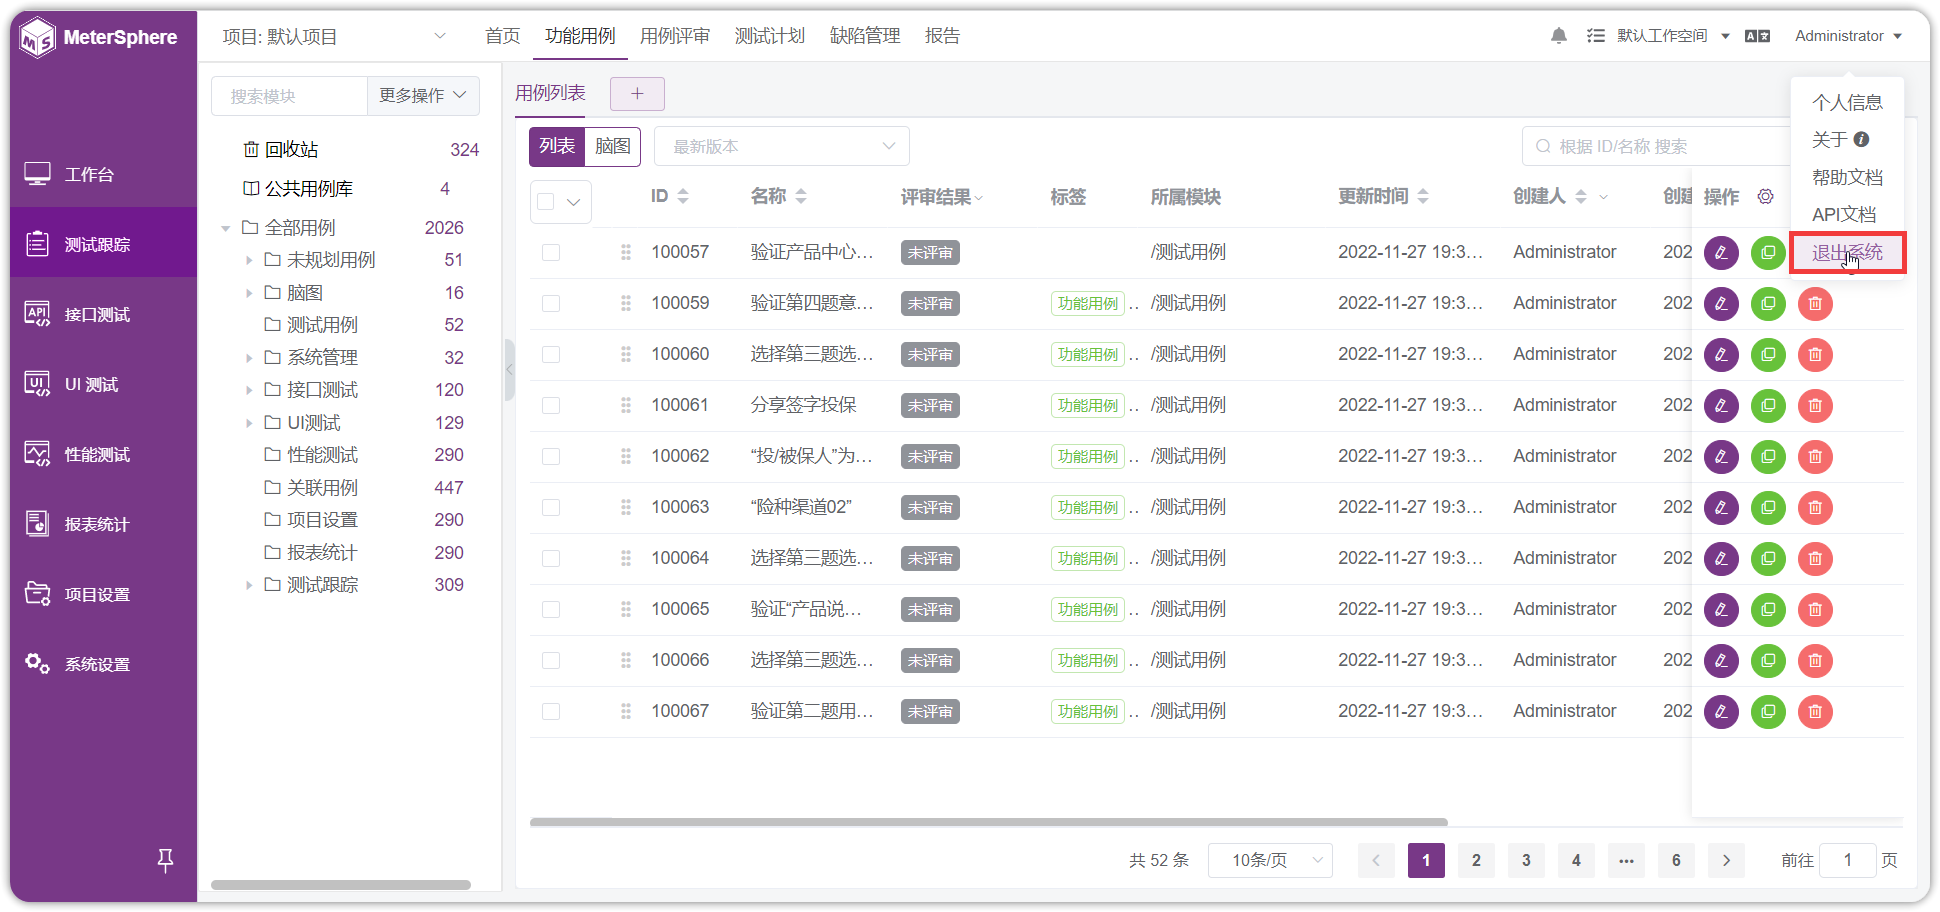This screenshot has width=1940, height=912.
Task: Open 系统设置 in sidebar
Action: 103,664
